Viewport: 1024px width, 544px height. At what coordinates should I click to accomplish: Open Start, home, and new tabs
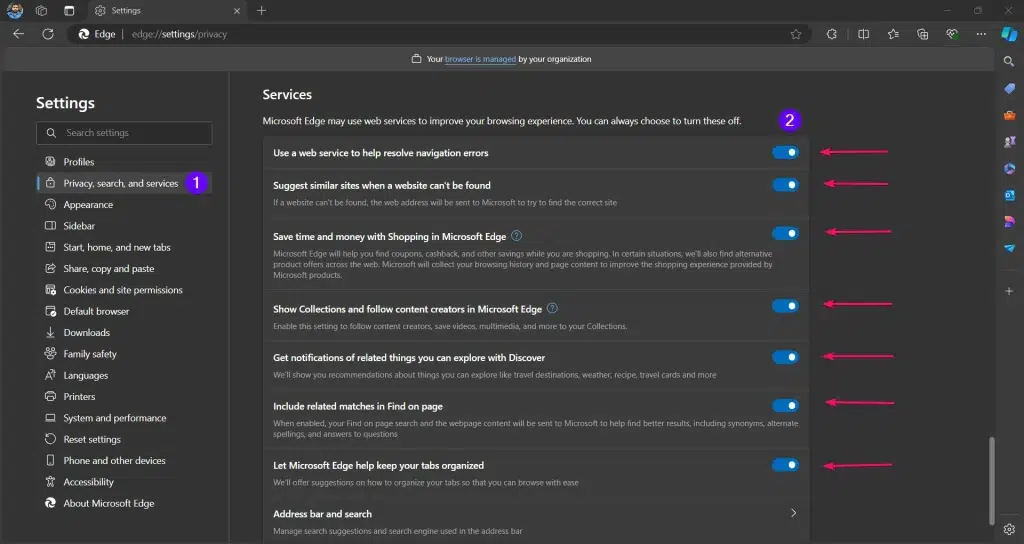pyautogui.click(x=124, y=247)
